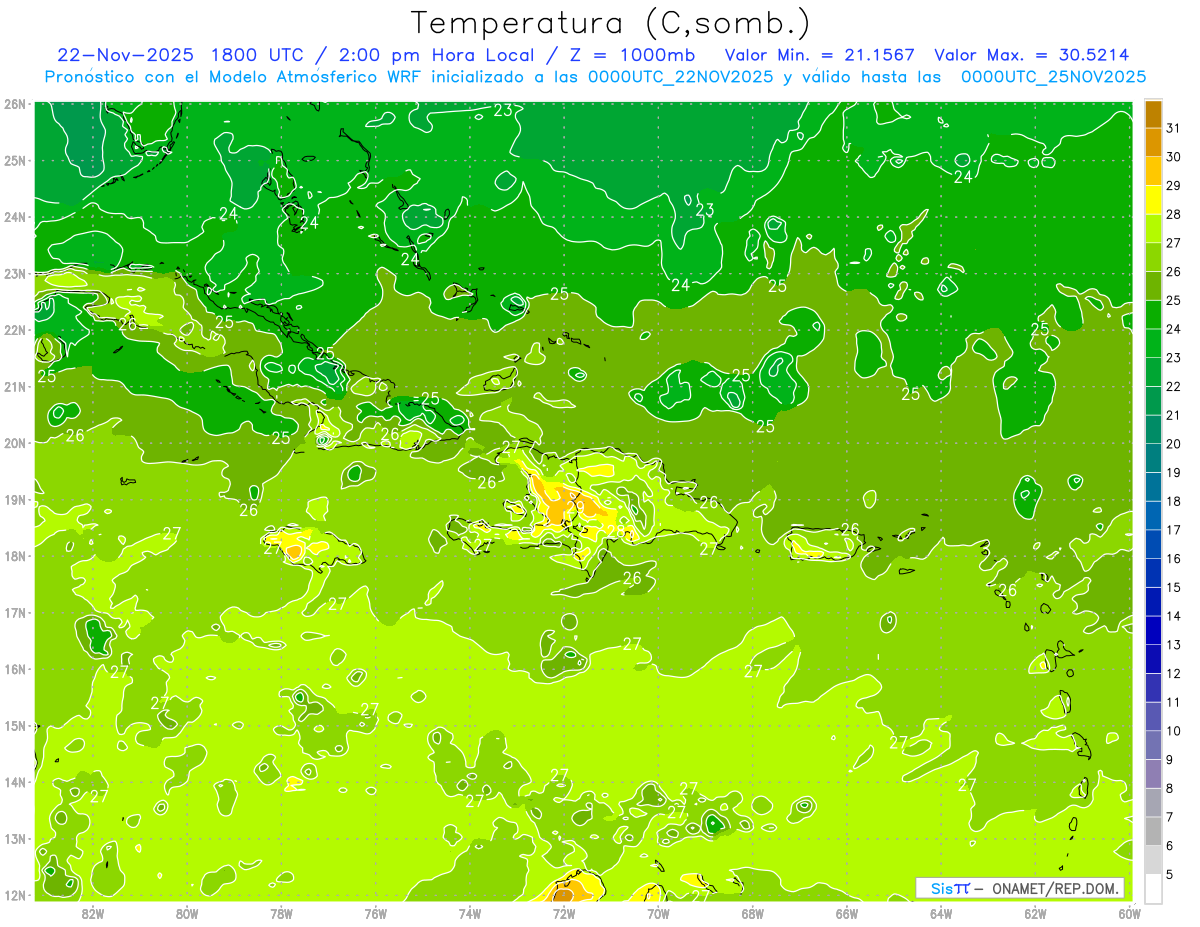Click the latitude axis label "17N"

point(15,612)
